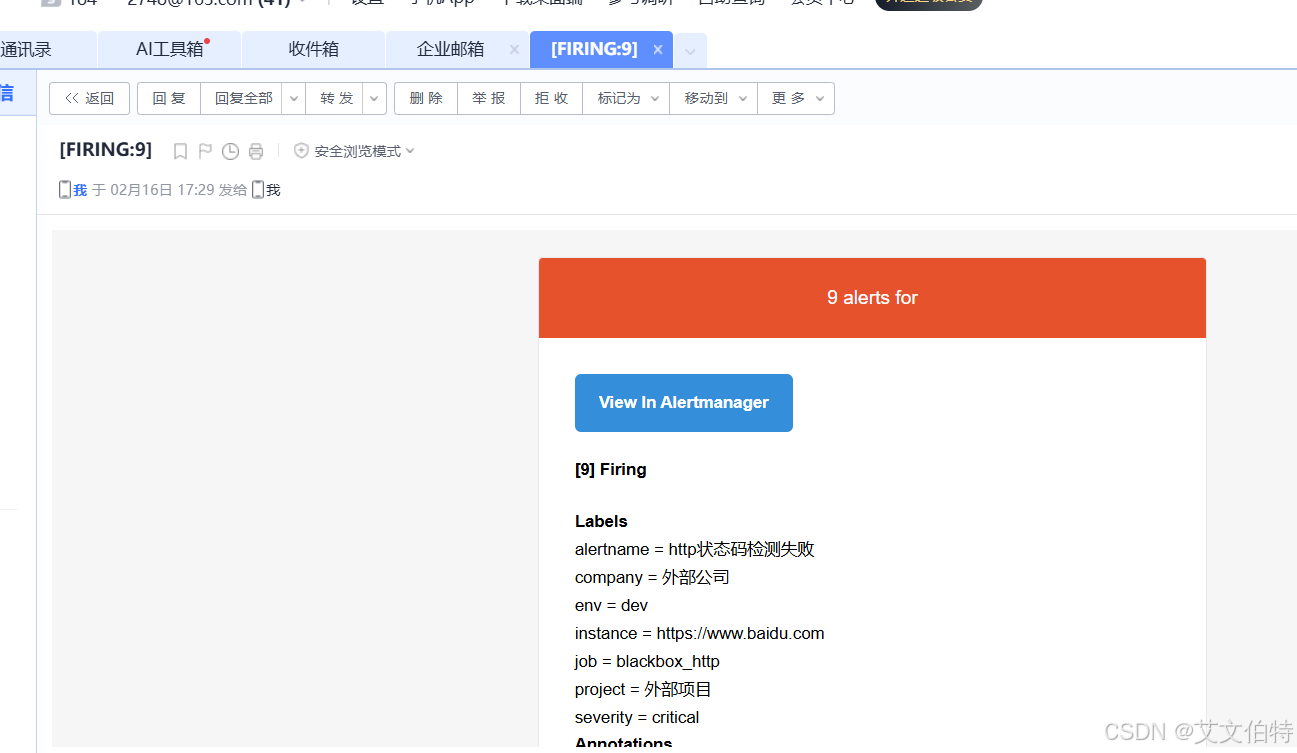
Task: Click the 9 alerts for banner text
Action: [x=872, y=297]
